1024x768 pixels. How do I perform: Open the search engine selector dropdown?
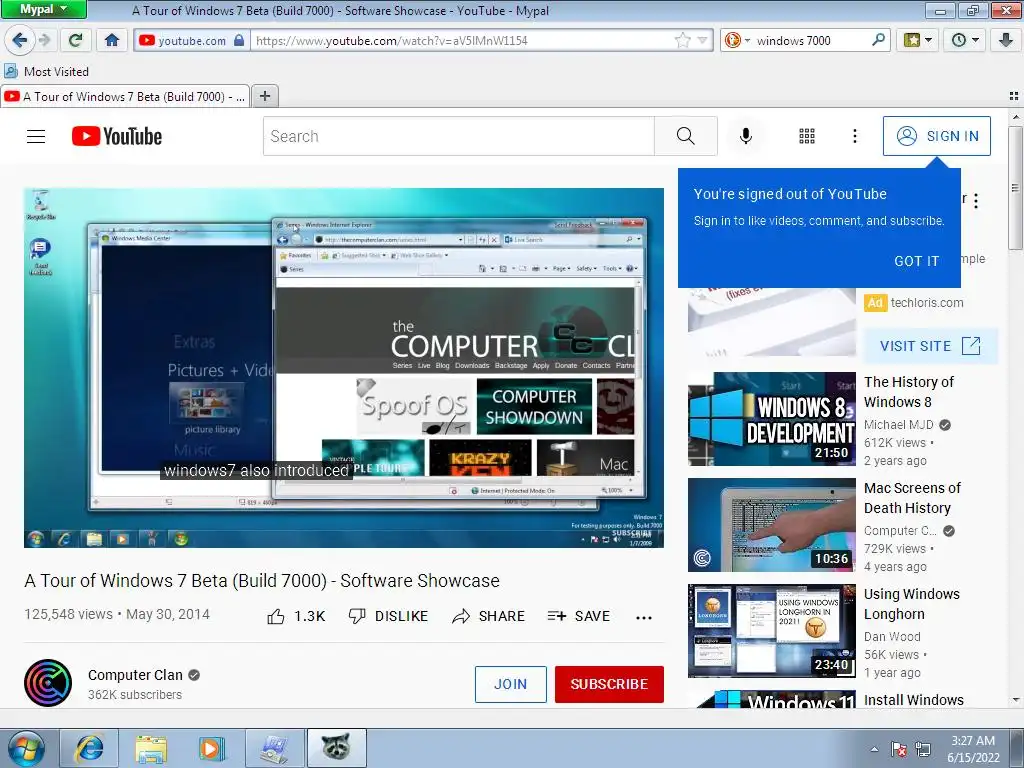point(736,40)
